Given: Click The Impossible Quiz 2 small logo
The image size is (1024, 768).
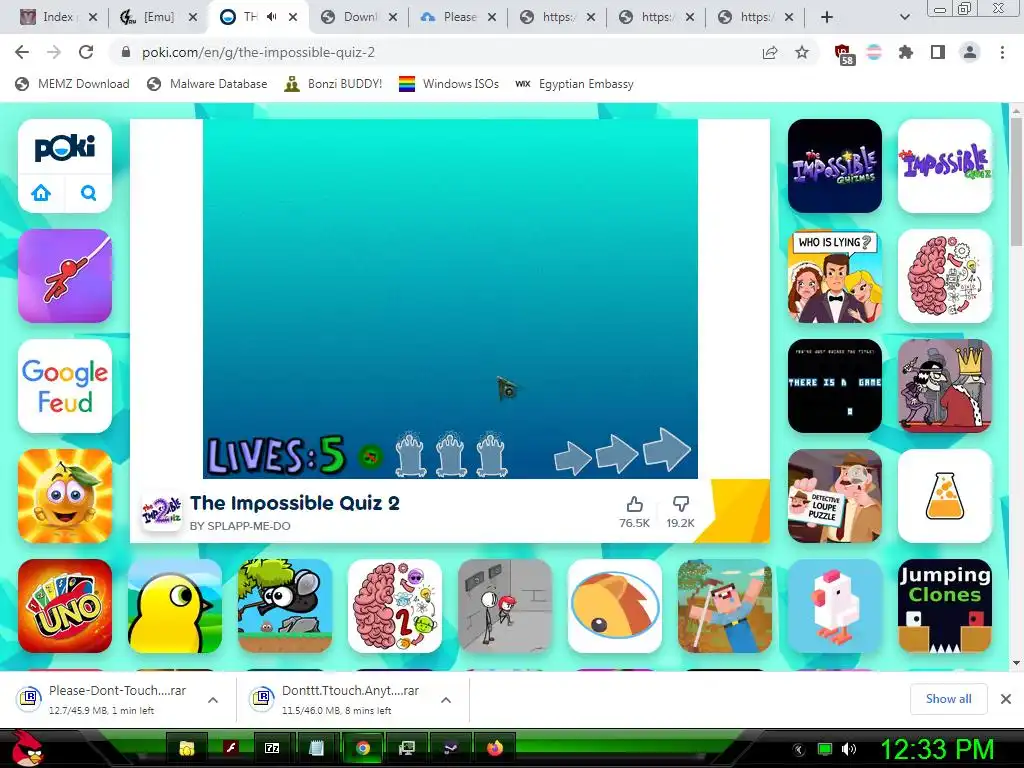Looking at the screenshot, I should 161,511.
